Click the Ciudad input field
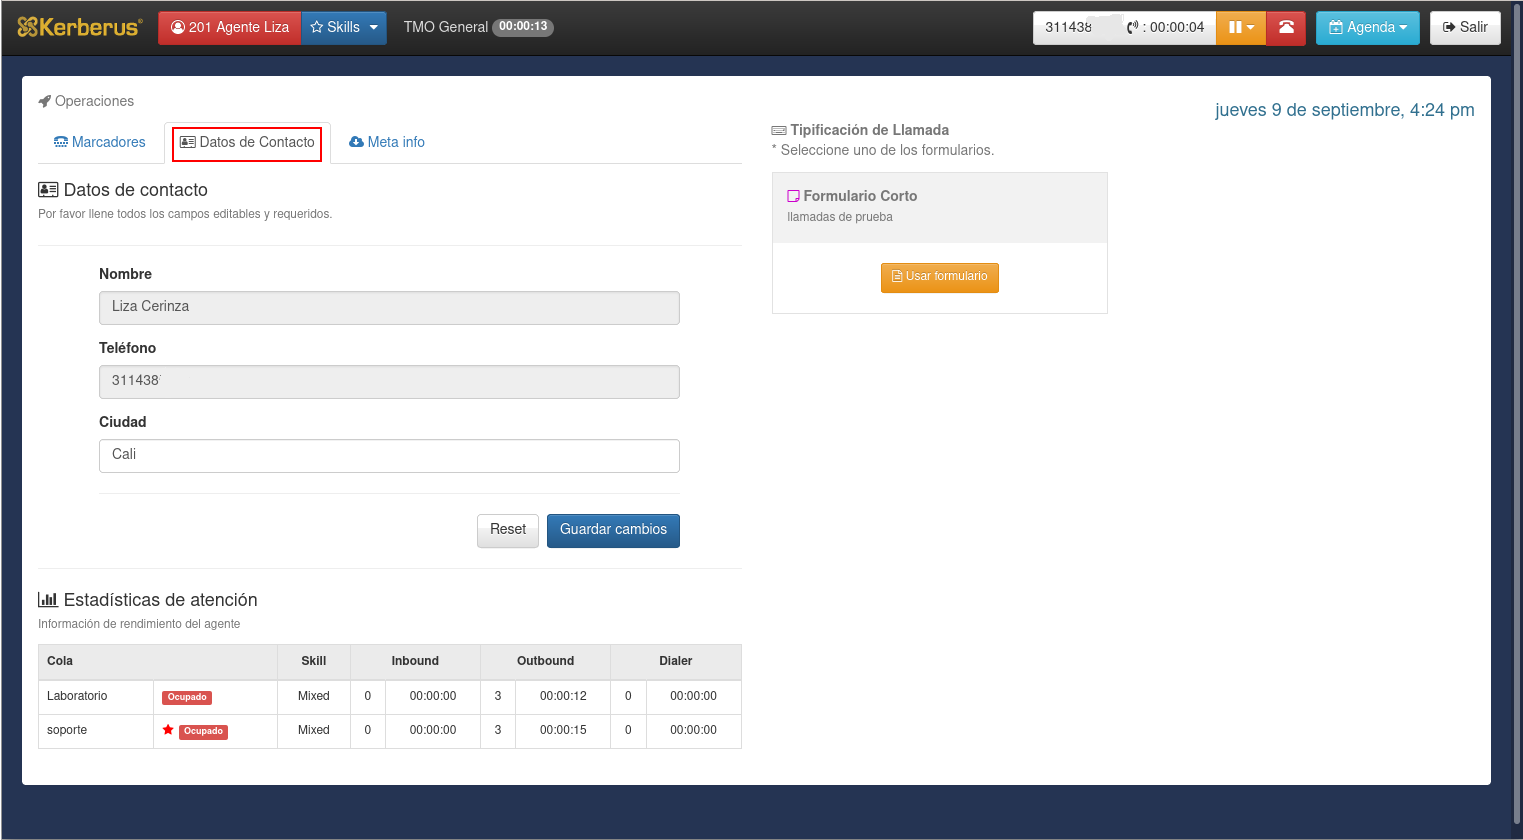1523x840 pixels. tap(389, 456)
